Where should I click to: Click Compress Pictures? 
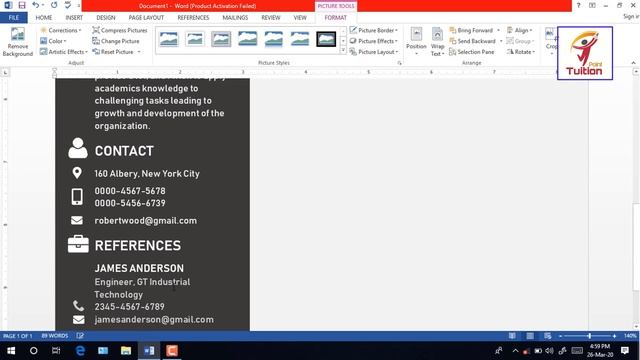[x=120, y=30]
